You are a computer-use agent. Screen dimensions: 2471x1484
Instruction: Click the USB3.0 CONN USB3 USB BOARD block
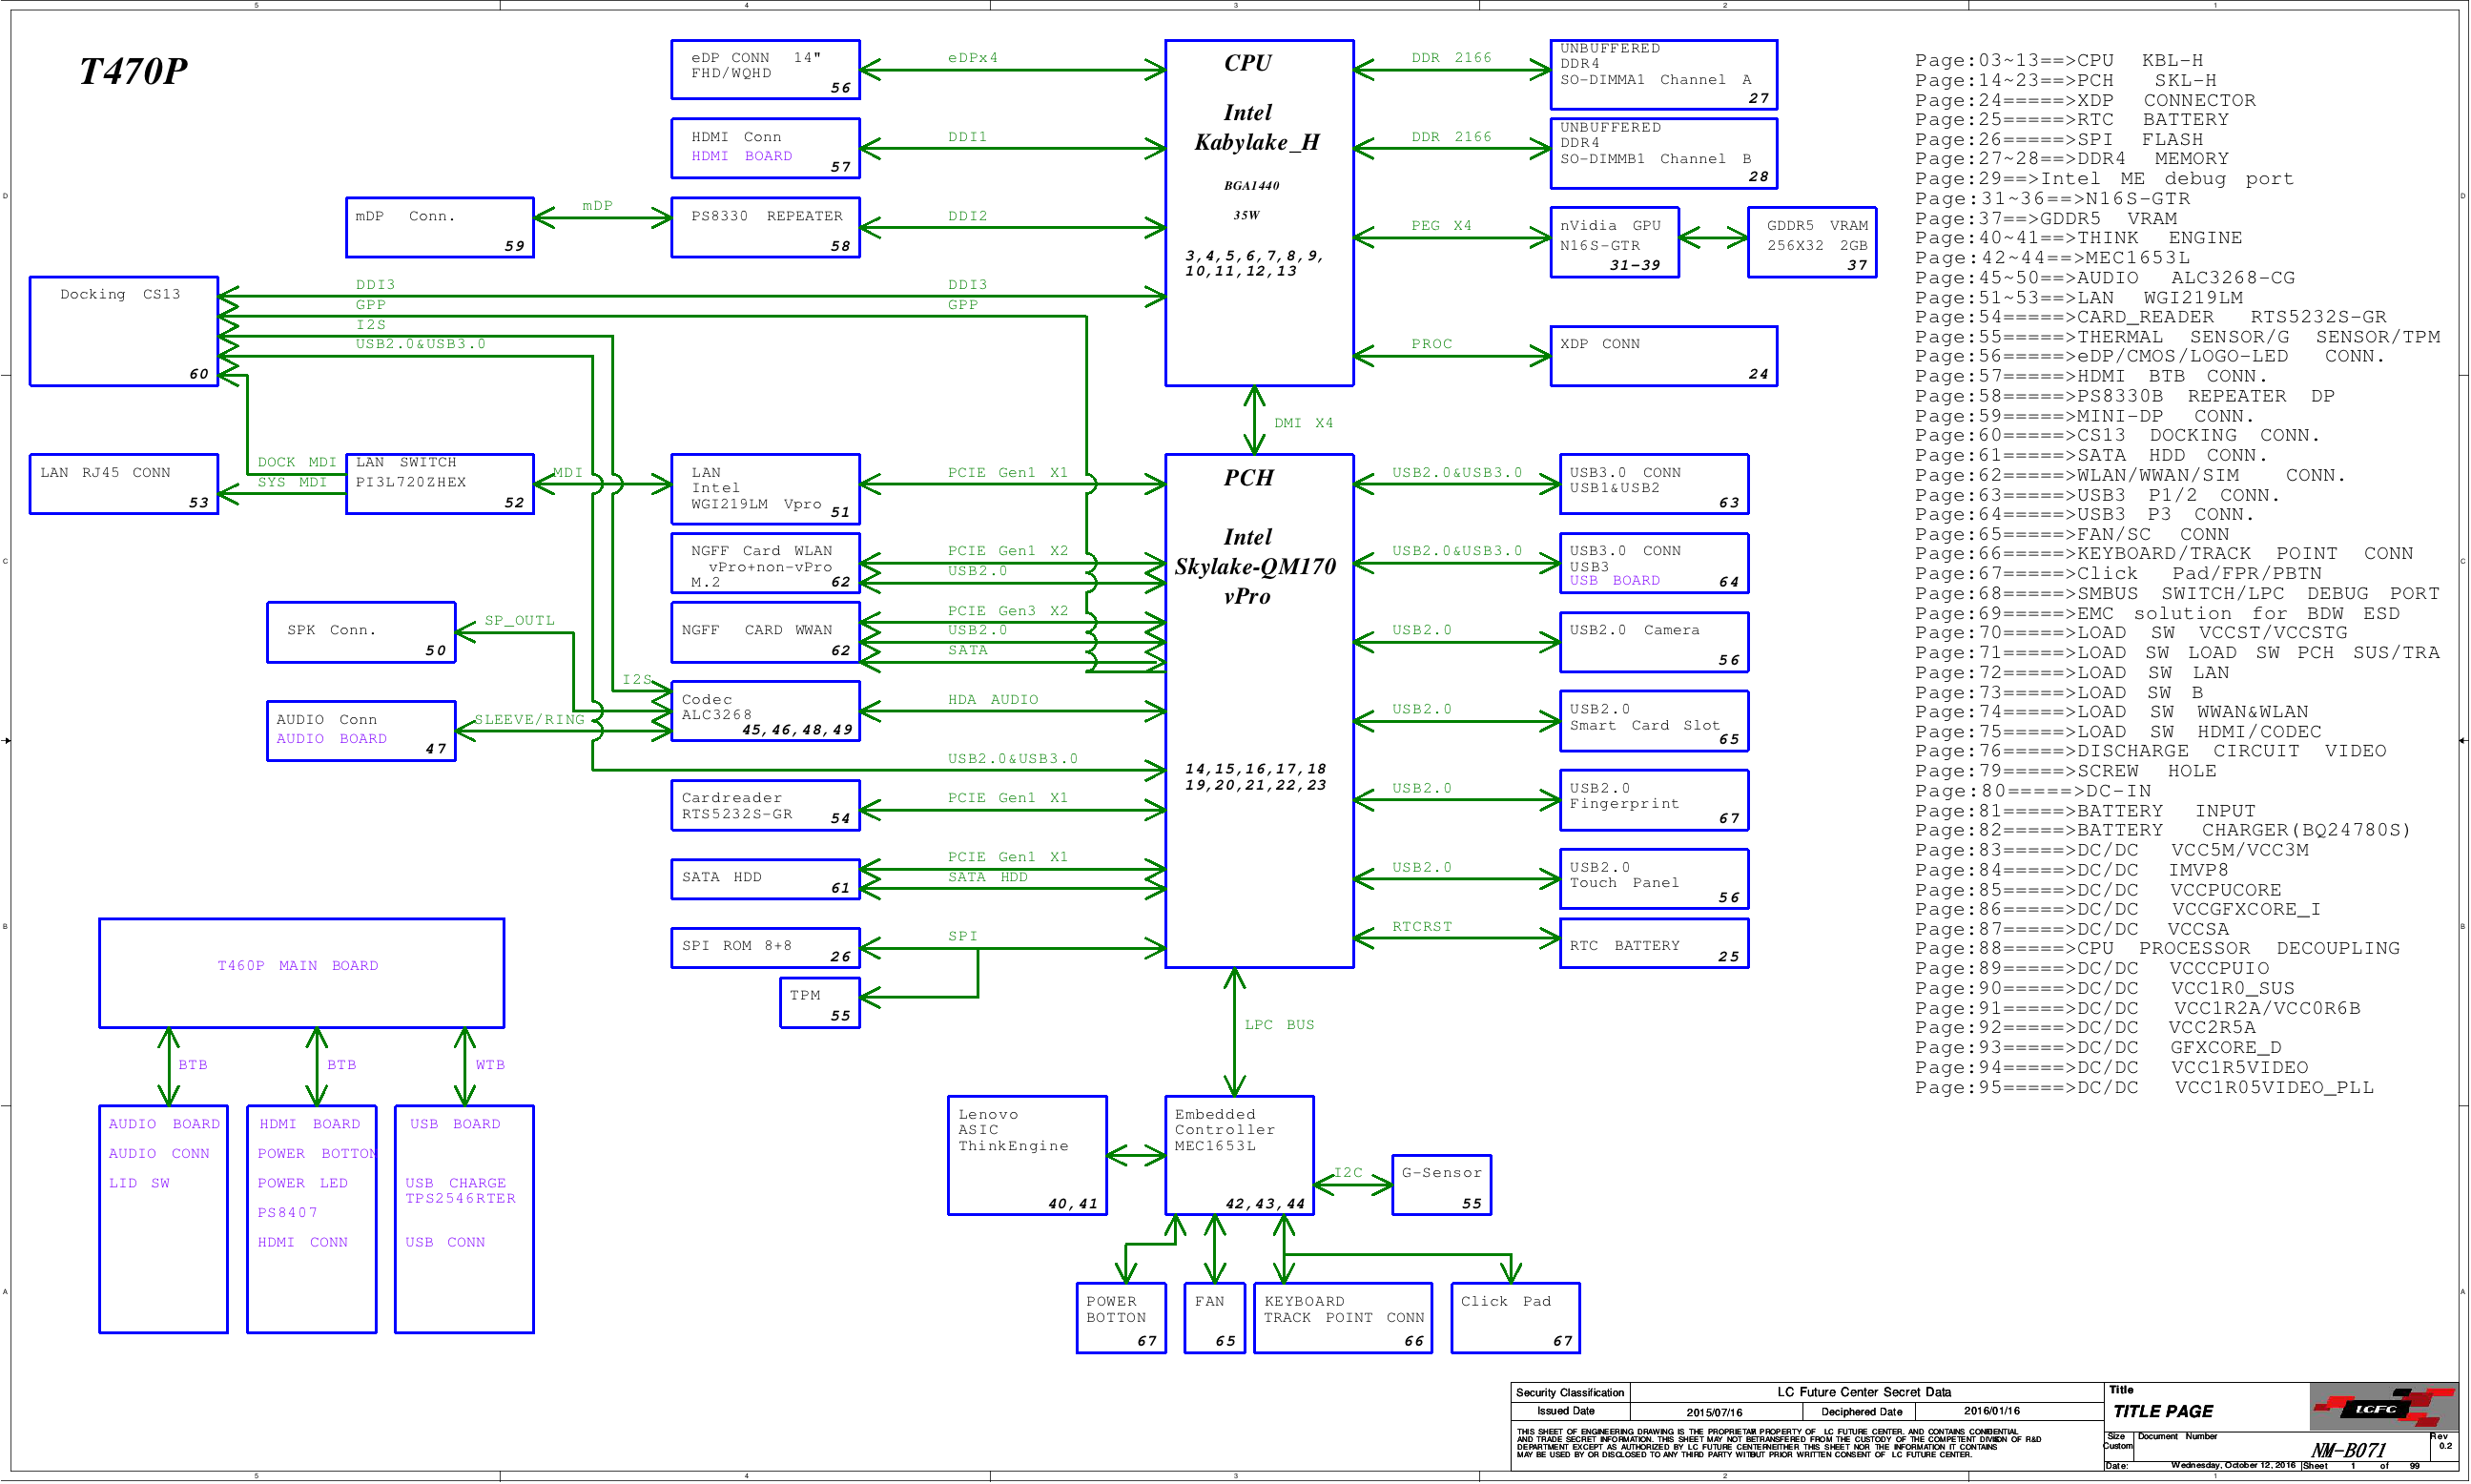(x=1653, y=563)
